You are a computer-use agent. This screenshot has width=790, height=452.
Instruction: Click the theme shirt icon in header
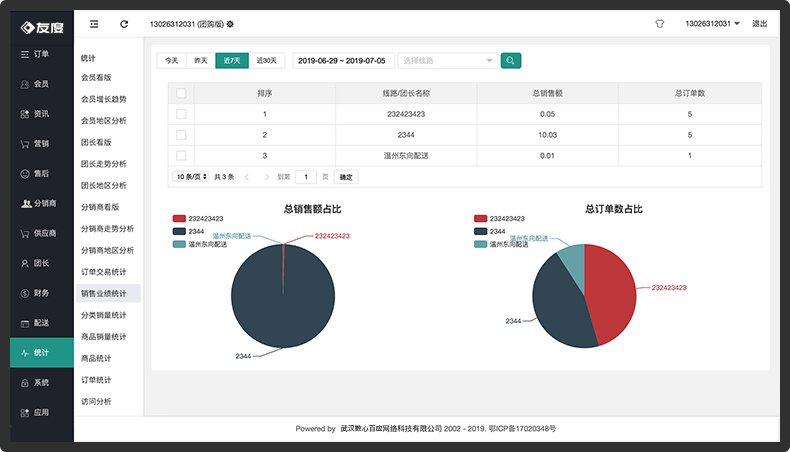[660, 24]
